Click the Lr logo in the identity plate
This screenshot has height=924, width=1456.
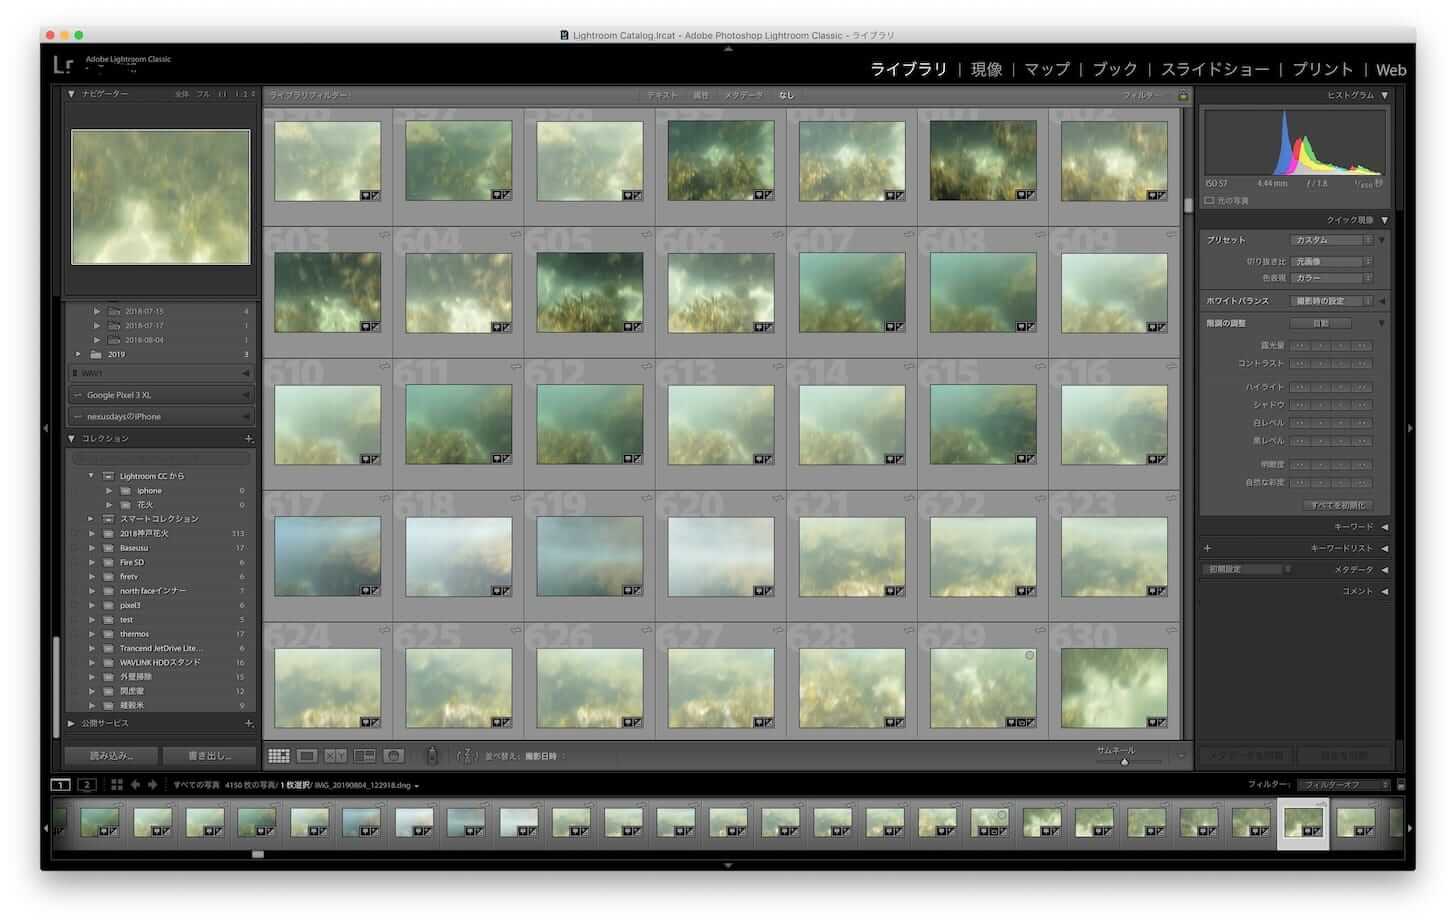tap(63, 65)
